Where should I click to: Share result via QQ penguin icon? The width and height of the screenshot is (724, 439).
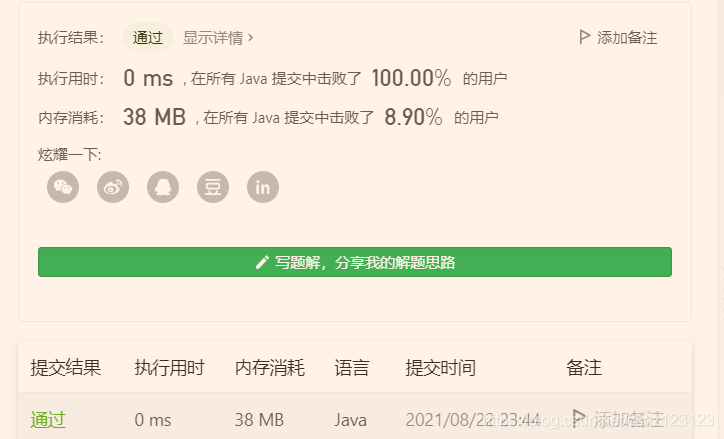tap(163, 187)
